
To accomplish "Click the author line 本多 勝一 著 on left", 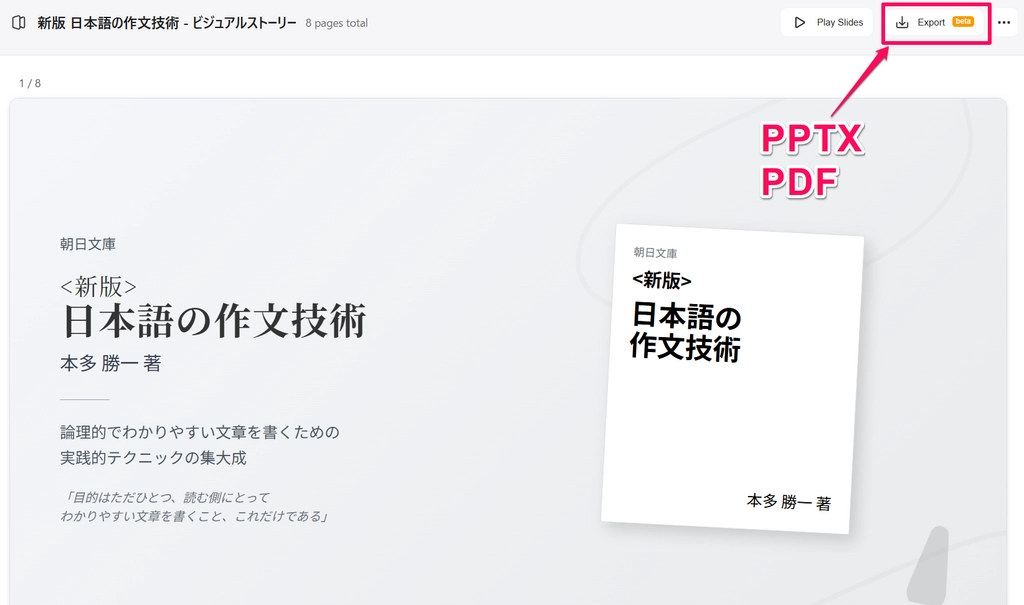I will tap(110, 363).
